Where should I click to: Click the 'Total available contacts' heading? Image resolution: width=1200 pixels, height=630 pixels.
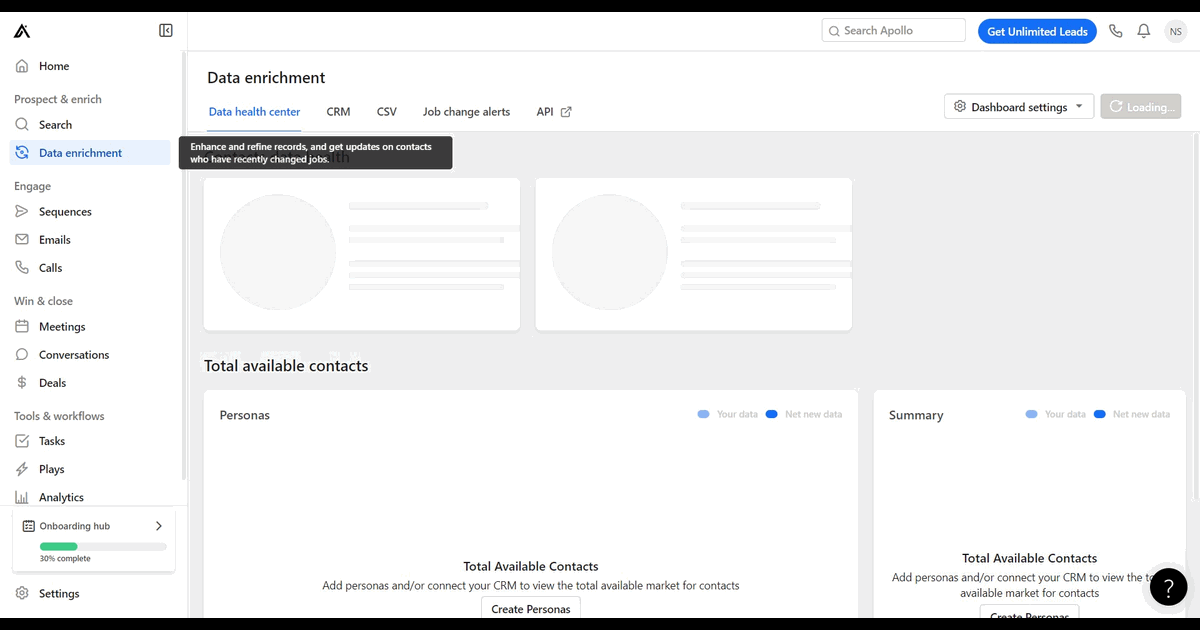coord(286,366)
